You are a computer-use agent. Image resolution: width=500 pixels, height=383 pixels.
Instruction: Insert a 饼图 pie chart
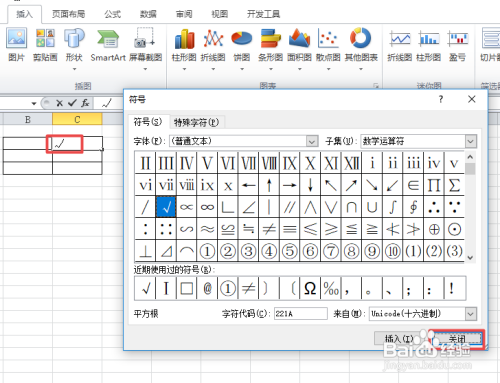pos(242,47)
